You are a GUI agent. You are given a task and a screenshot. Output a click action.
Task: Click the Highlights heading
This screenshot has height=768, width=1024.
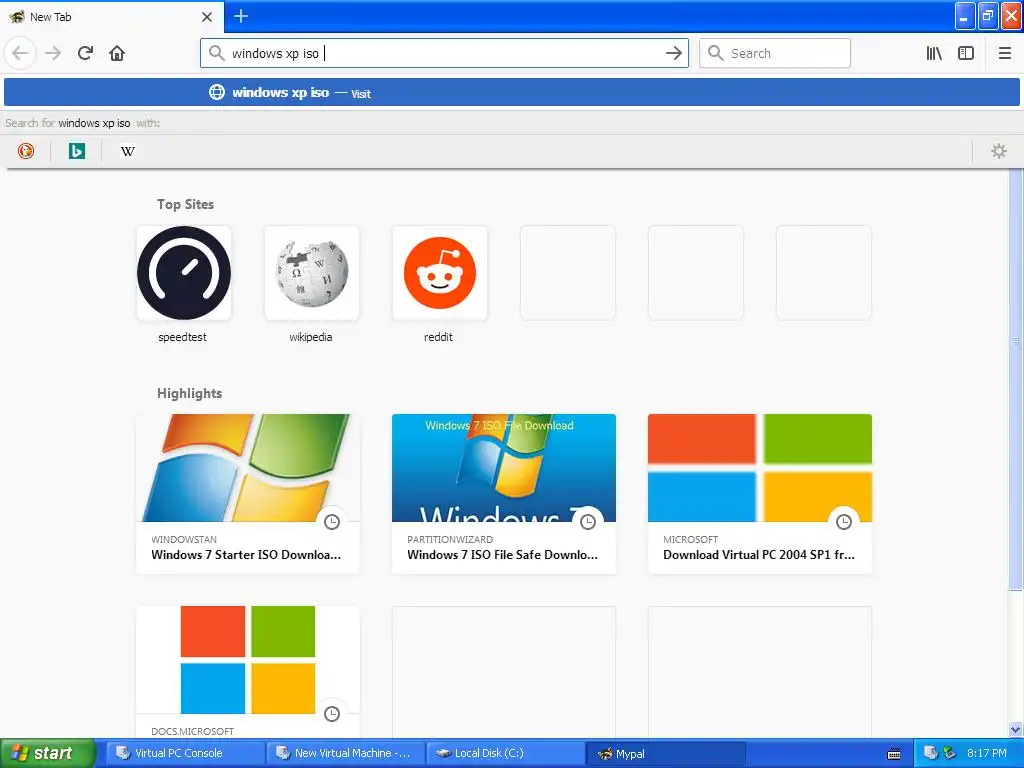point(189,393)
